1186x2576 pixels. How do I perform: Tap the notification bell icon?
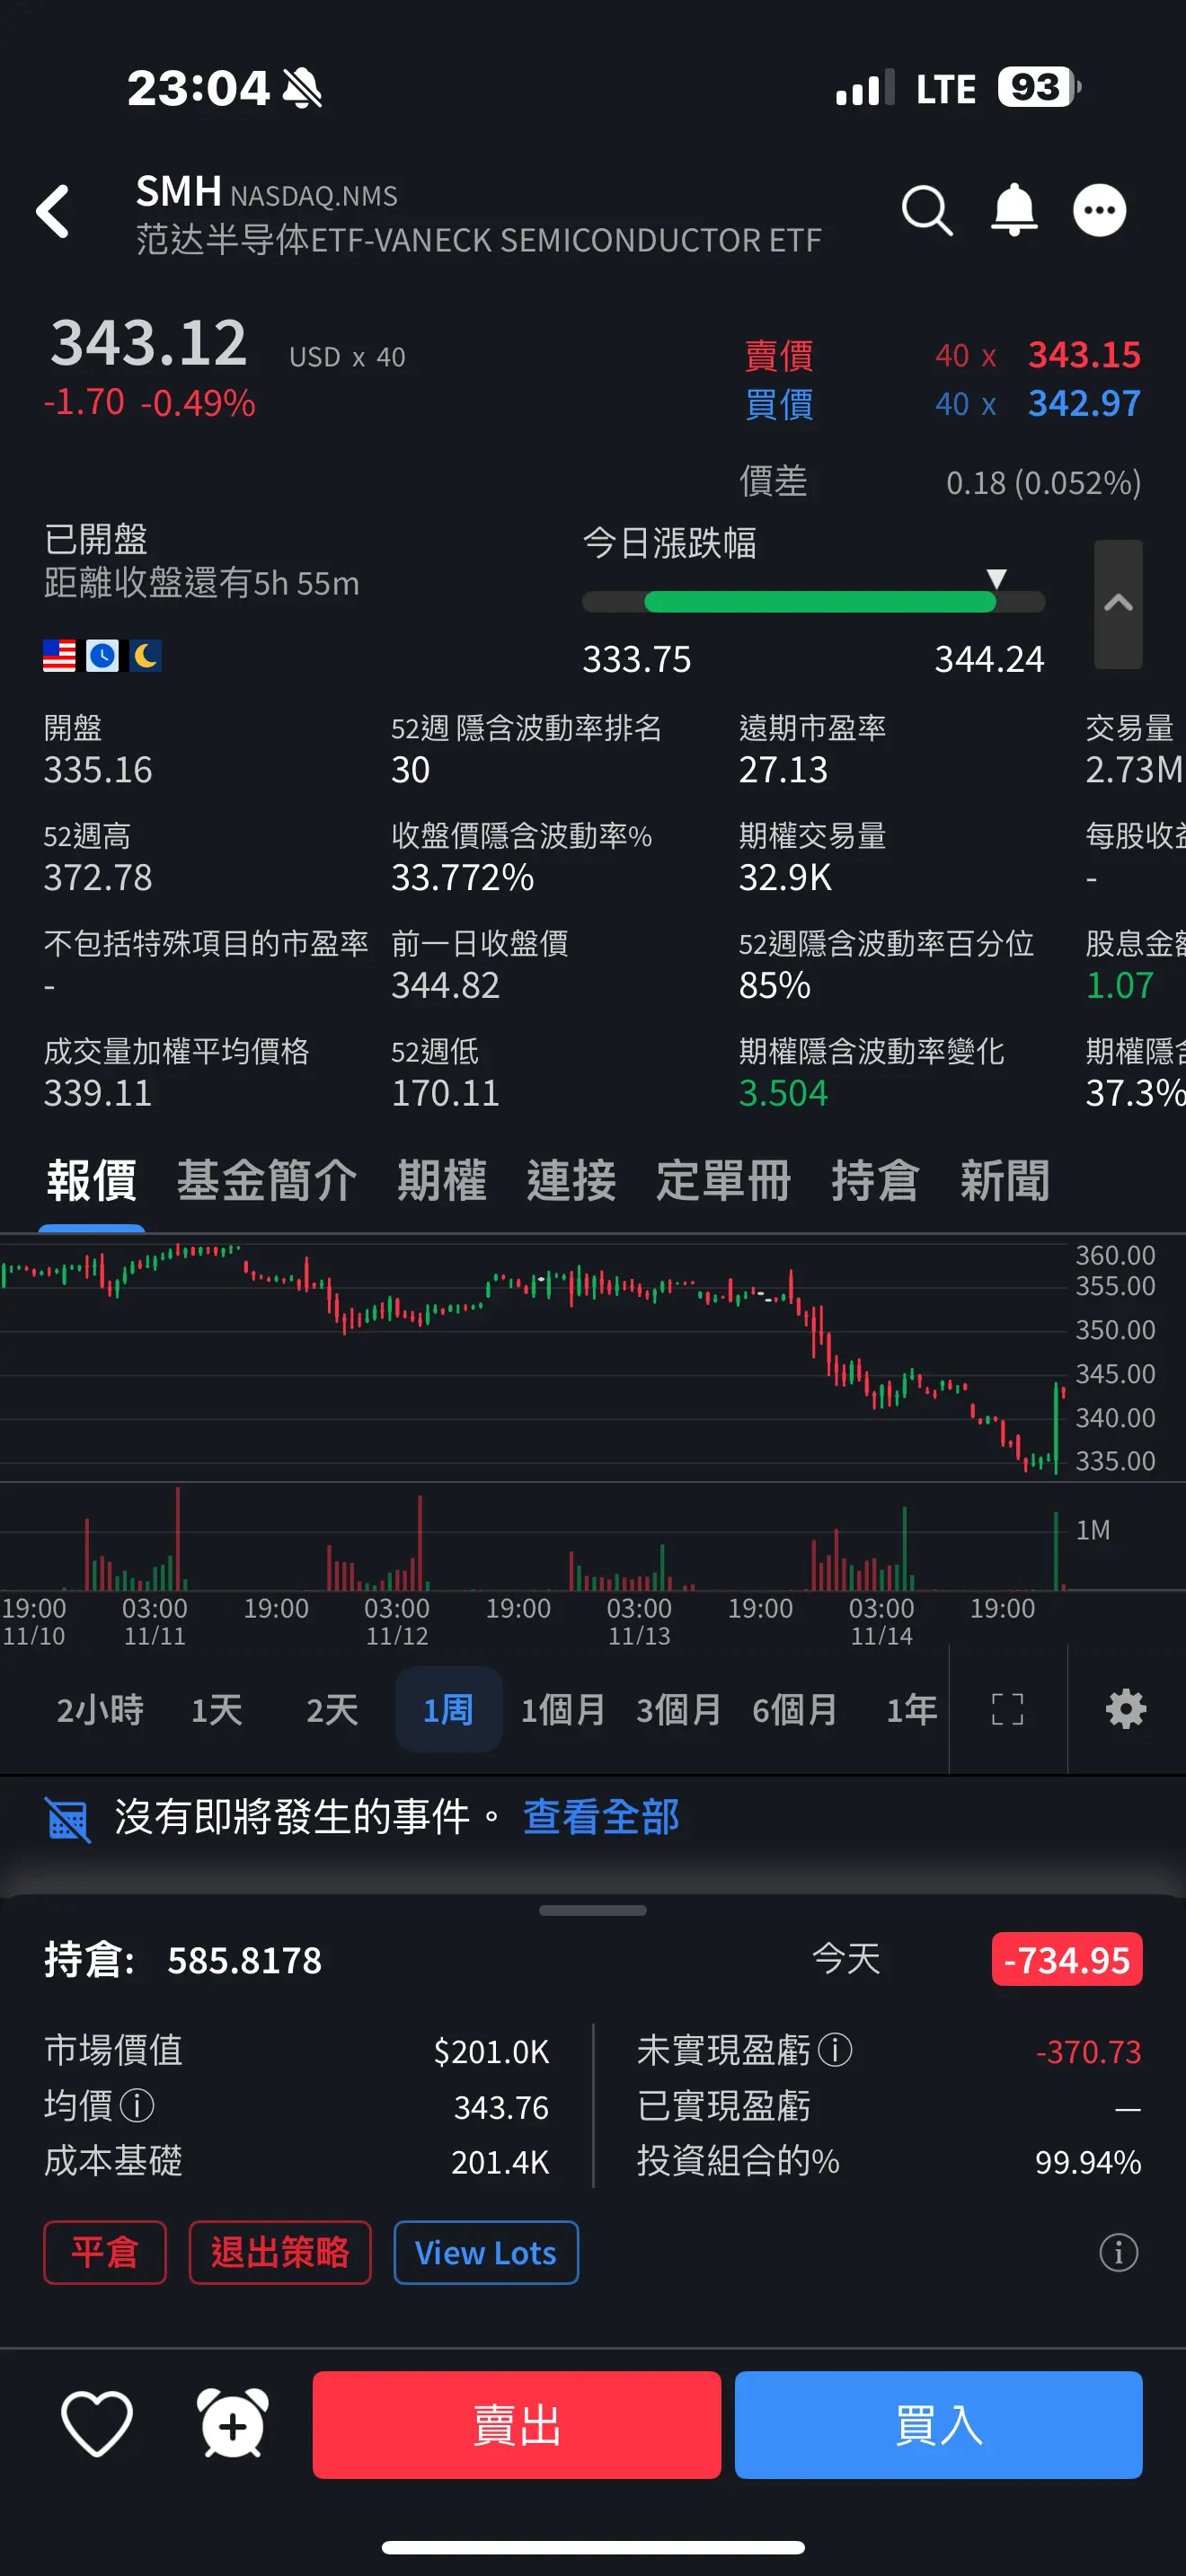[x=1013, y=210]
